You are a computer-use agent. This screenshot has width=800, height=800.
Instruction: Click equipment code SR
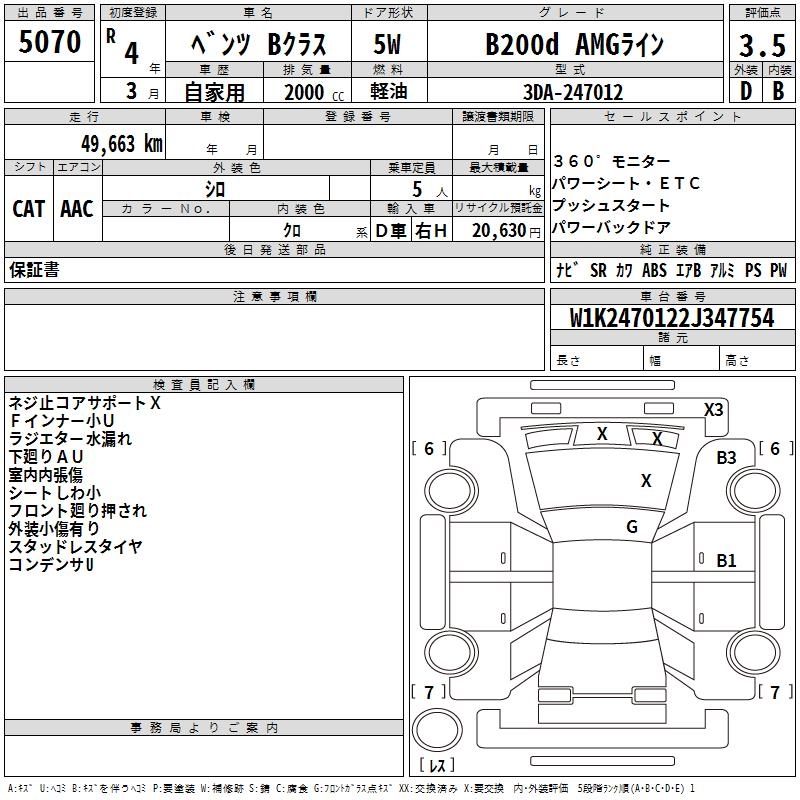pos(598,270)
